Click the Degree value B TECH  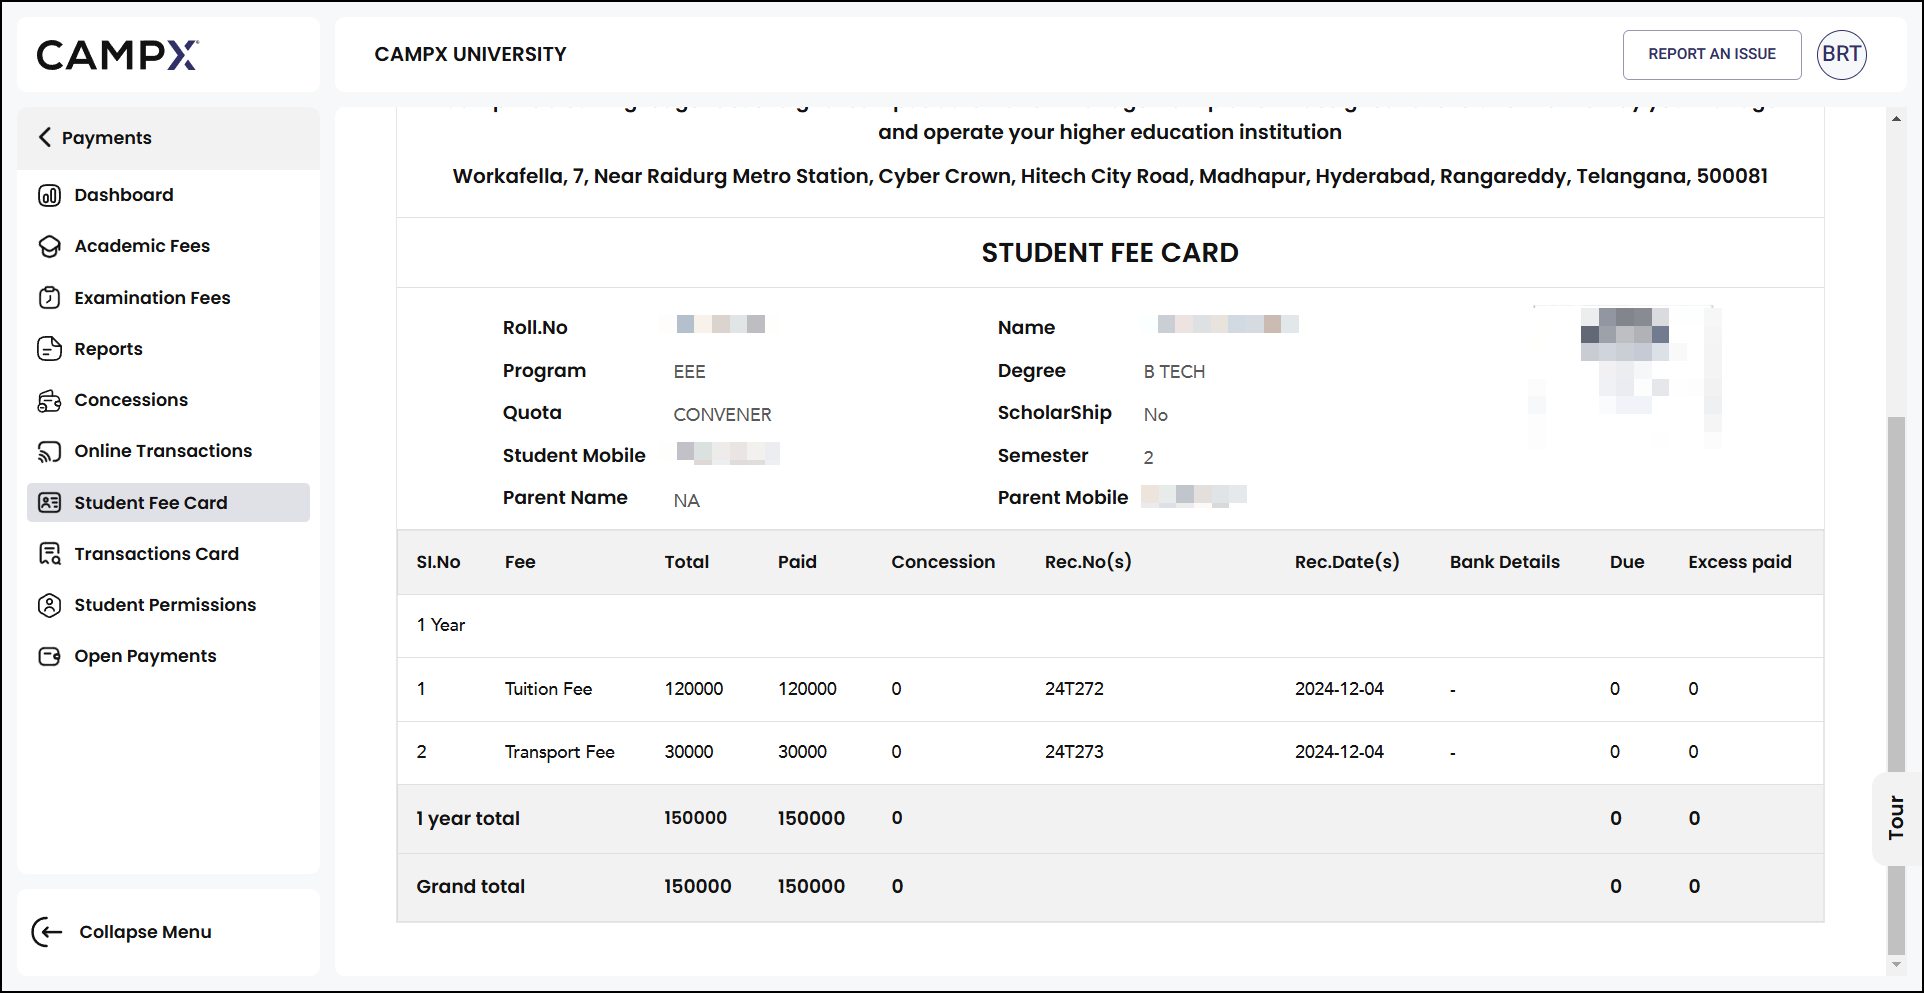click(x=1174, y=372)
